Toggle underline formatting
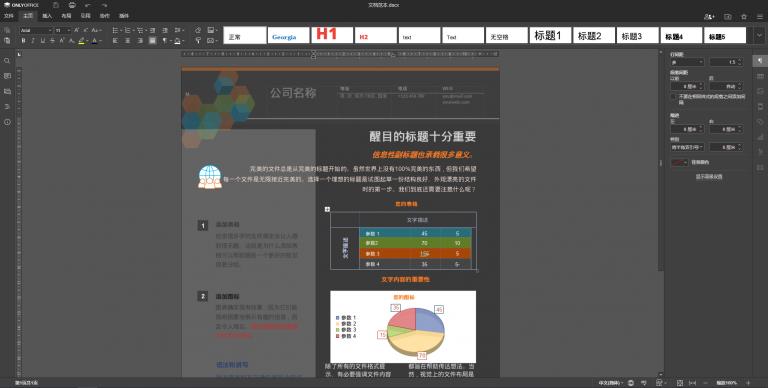768x388 pixels. 43,41
